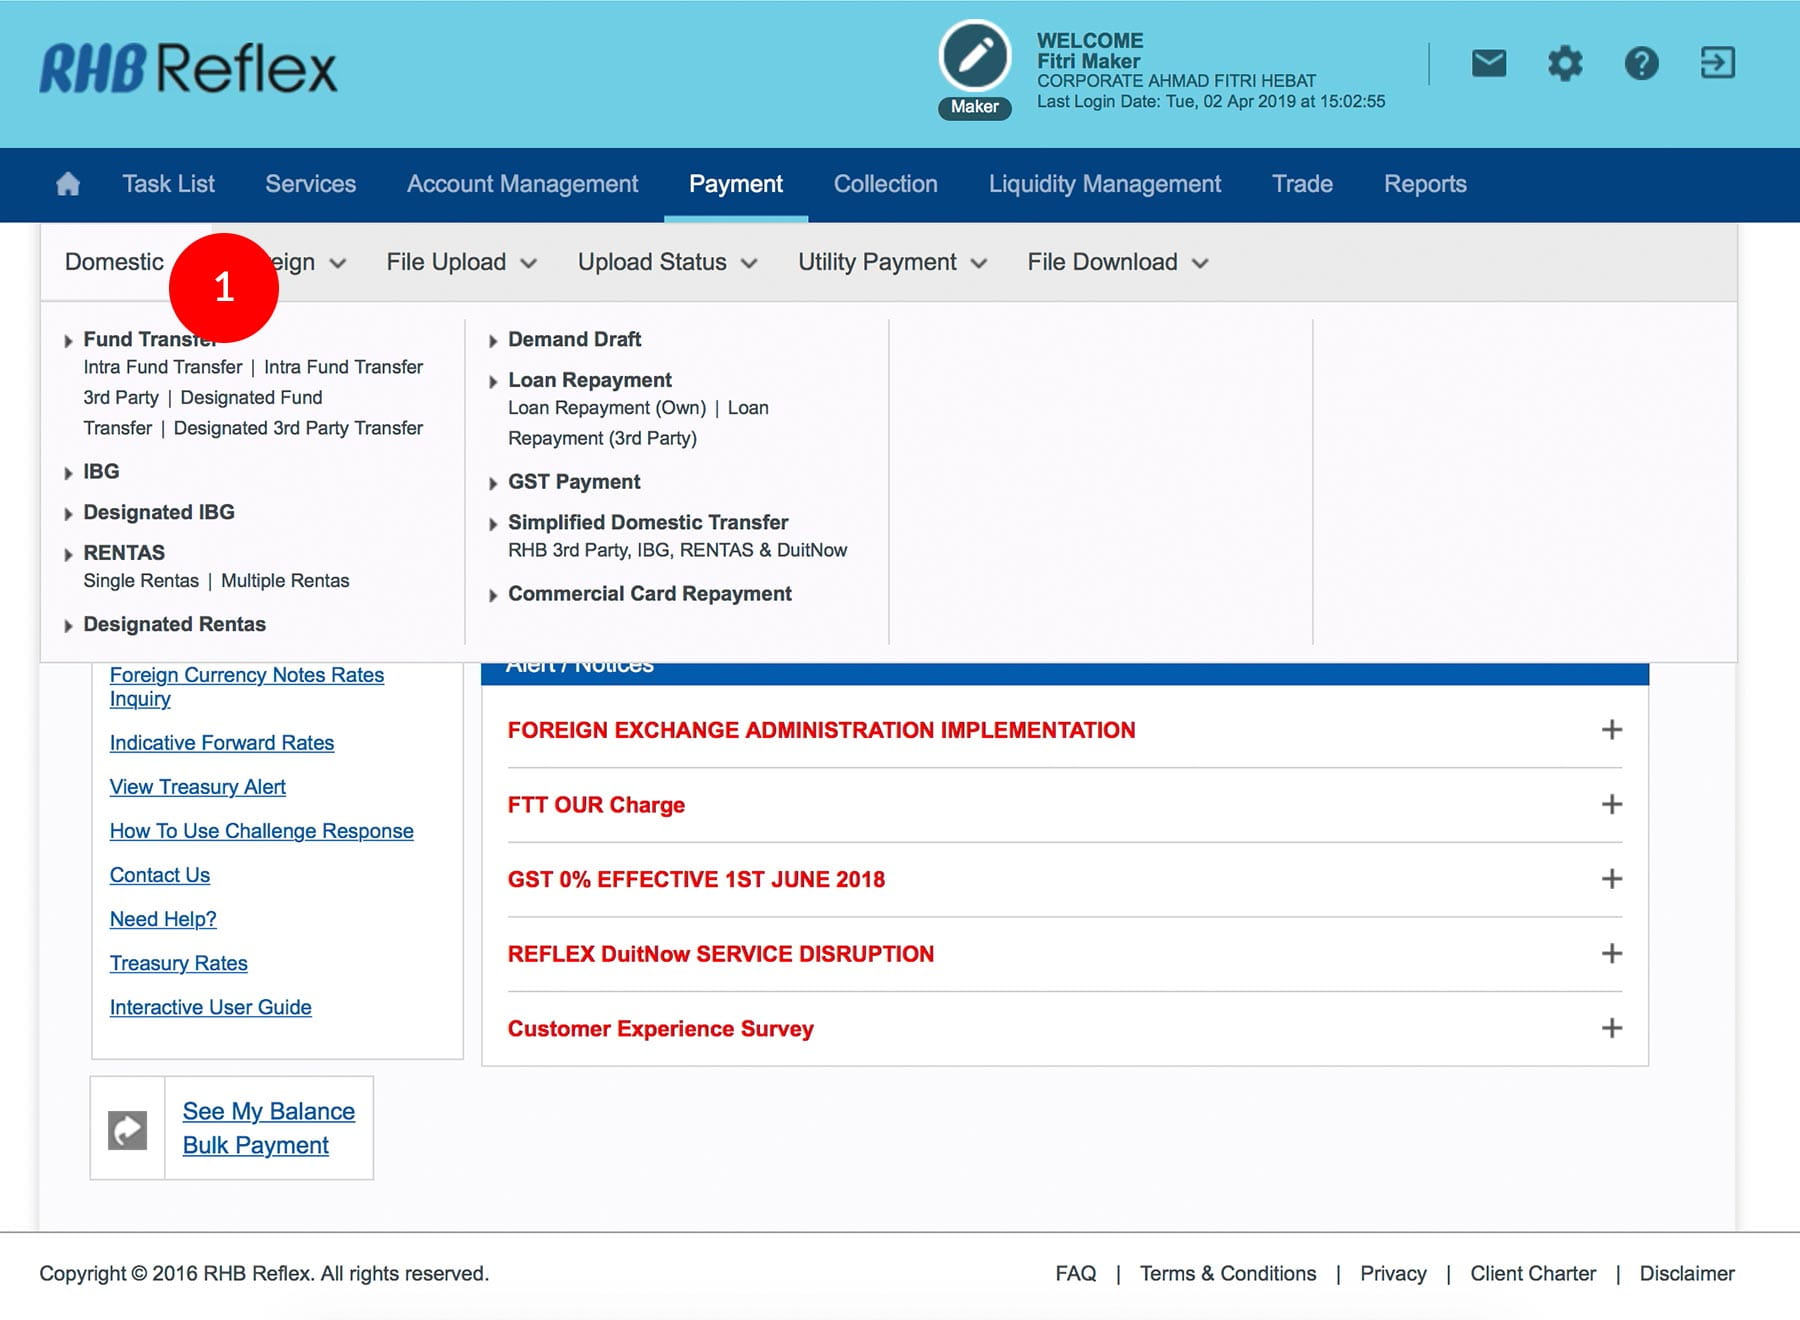Click the Maker profile pencil icon
Viewport: 1800px width, 1320px height.
(975, 56)
